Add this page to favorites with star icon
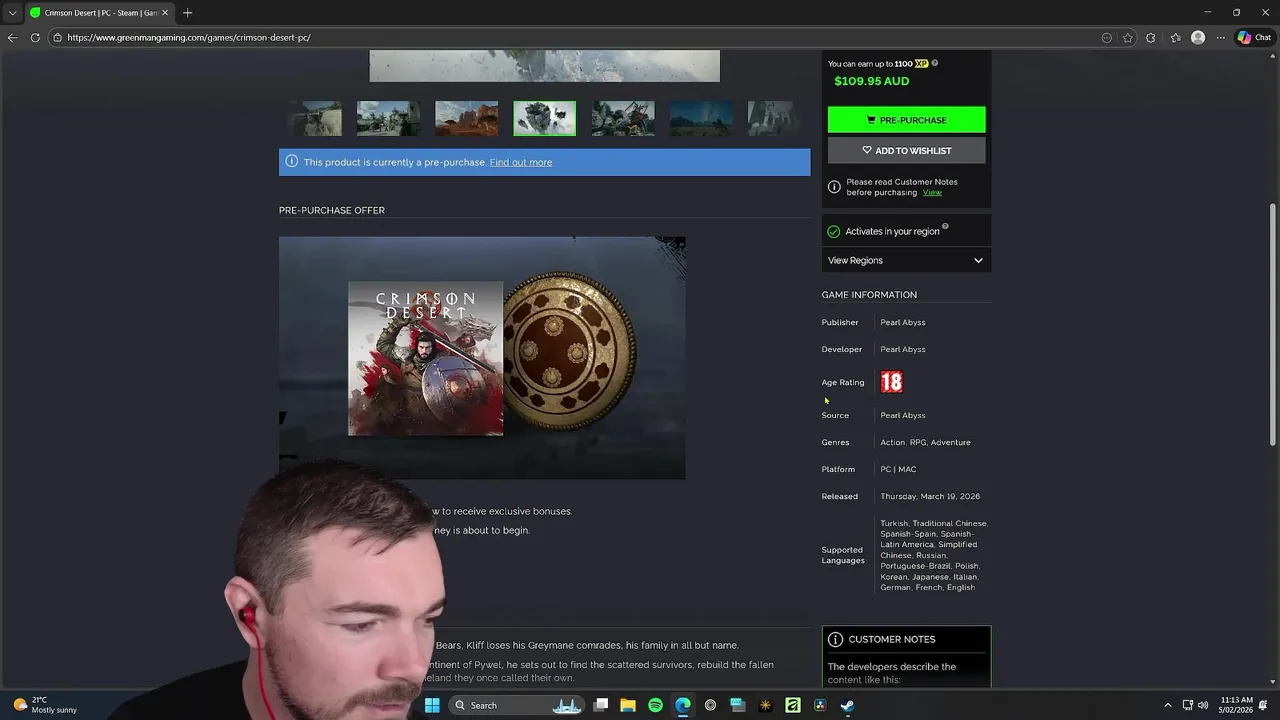The height and width of the screenshot is (720, 1280). [x=1128, y=37]
